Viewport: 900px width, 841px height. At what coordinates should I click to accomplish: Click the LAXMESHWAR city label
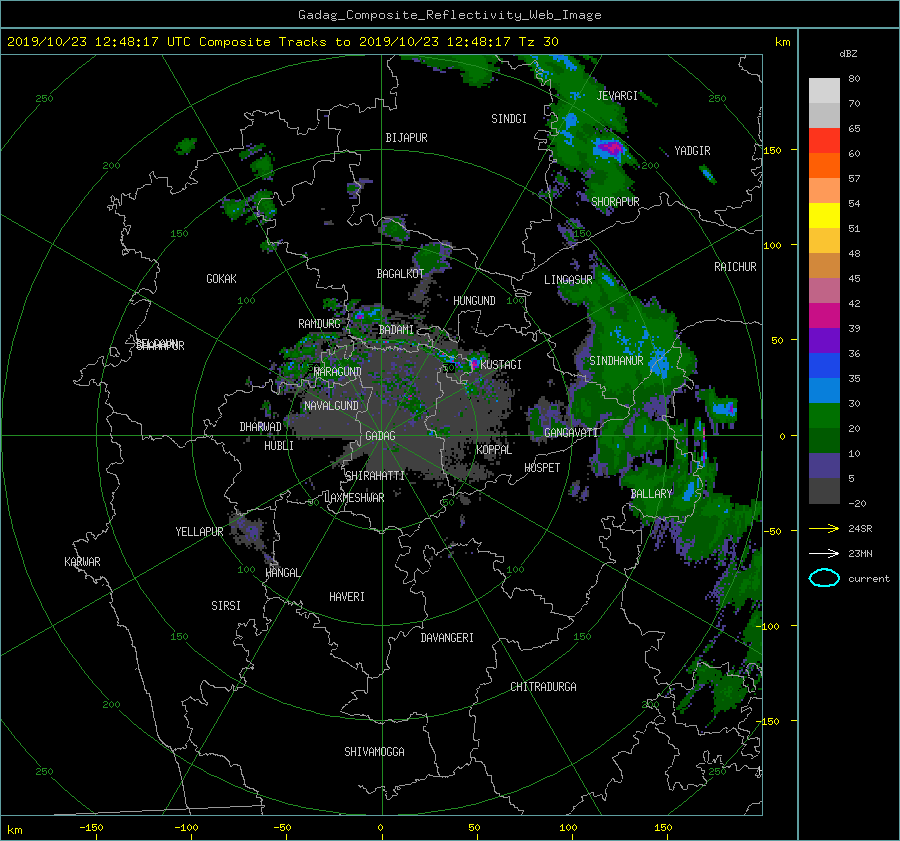[355, 498]
